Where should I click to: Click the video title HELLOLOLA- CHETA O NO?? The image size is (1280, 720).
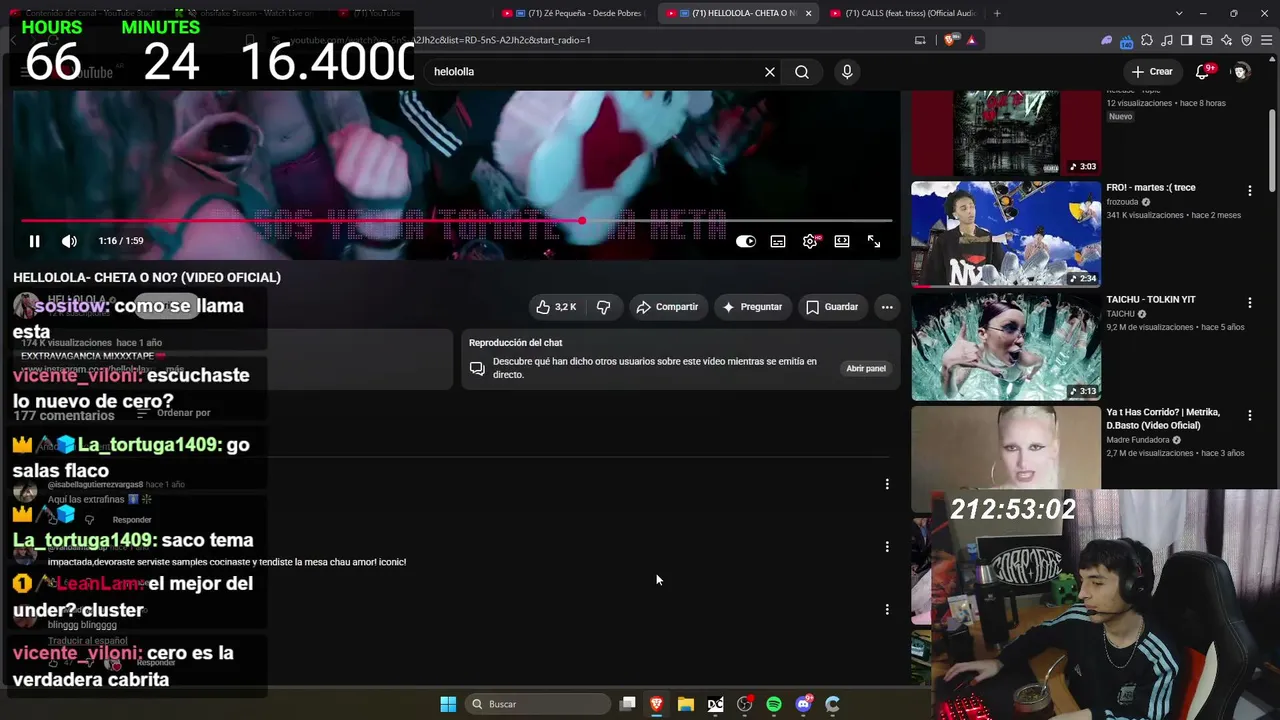(x=147, y=277)
